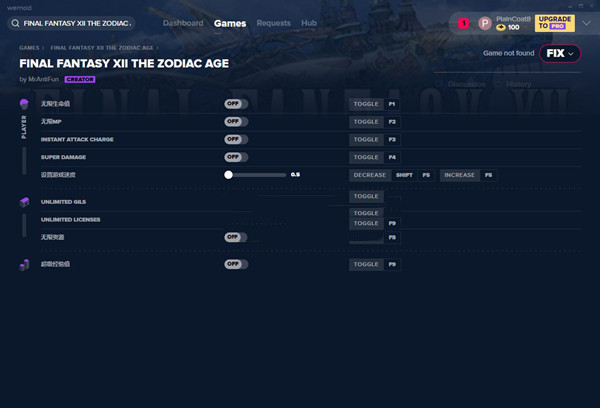Click TOGGLE button on Instant Attack Charge row
Viewport: 600px width, 408px height.
(366, 139)
